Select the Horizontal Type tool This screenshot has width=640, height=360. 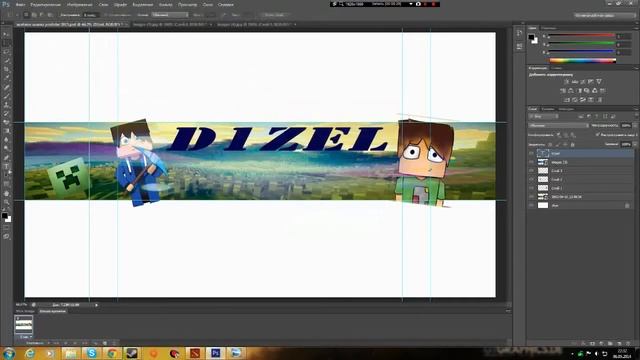click(x=6, y=167)
